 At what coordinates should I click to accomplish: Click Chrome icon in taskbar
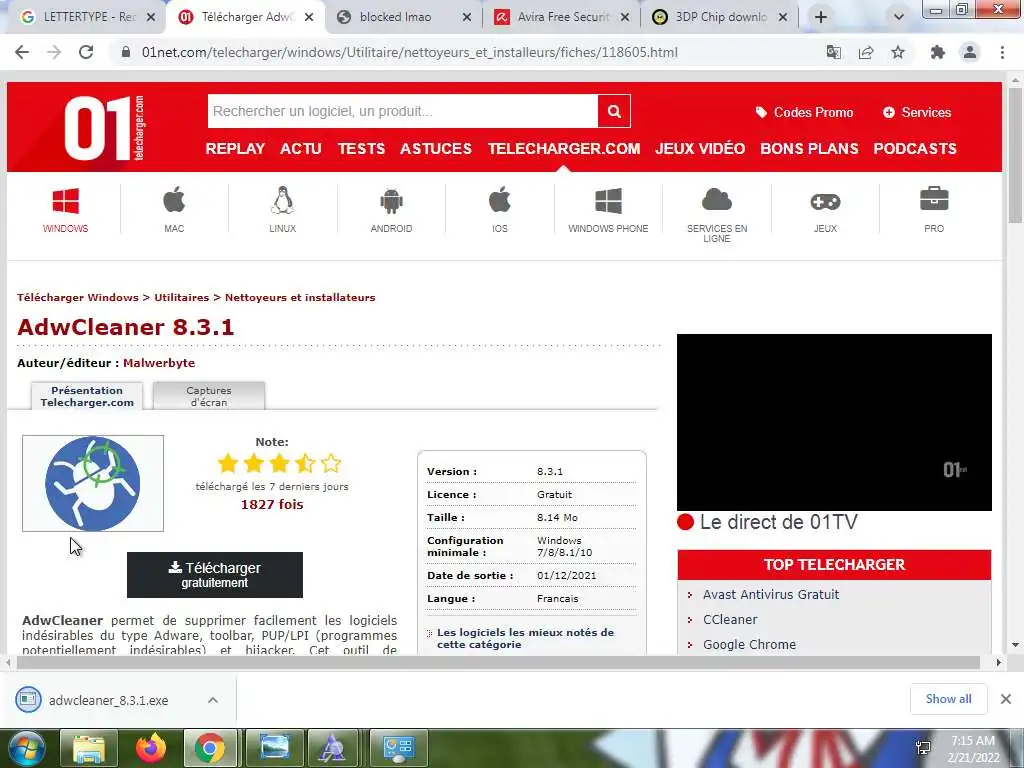(210, 748)
